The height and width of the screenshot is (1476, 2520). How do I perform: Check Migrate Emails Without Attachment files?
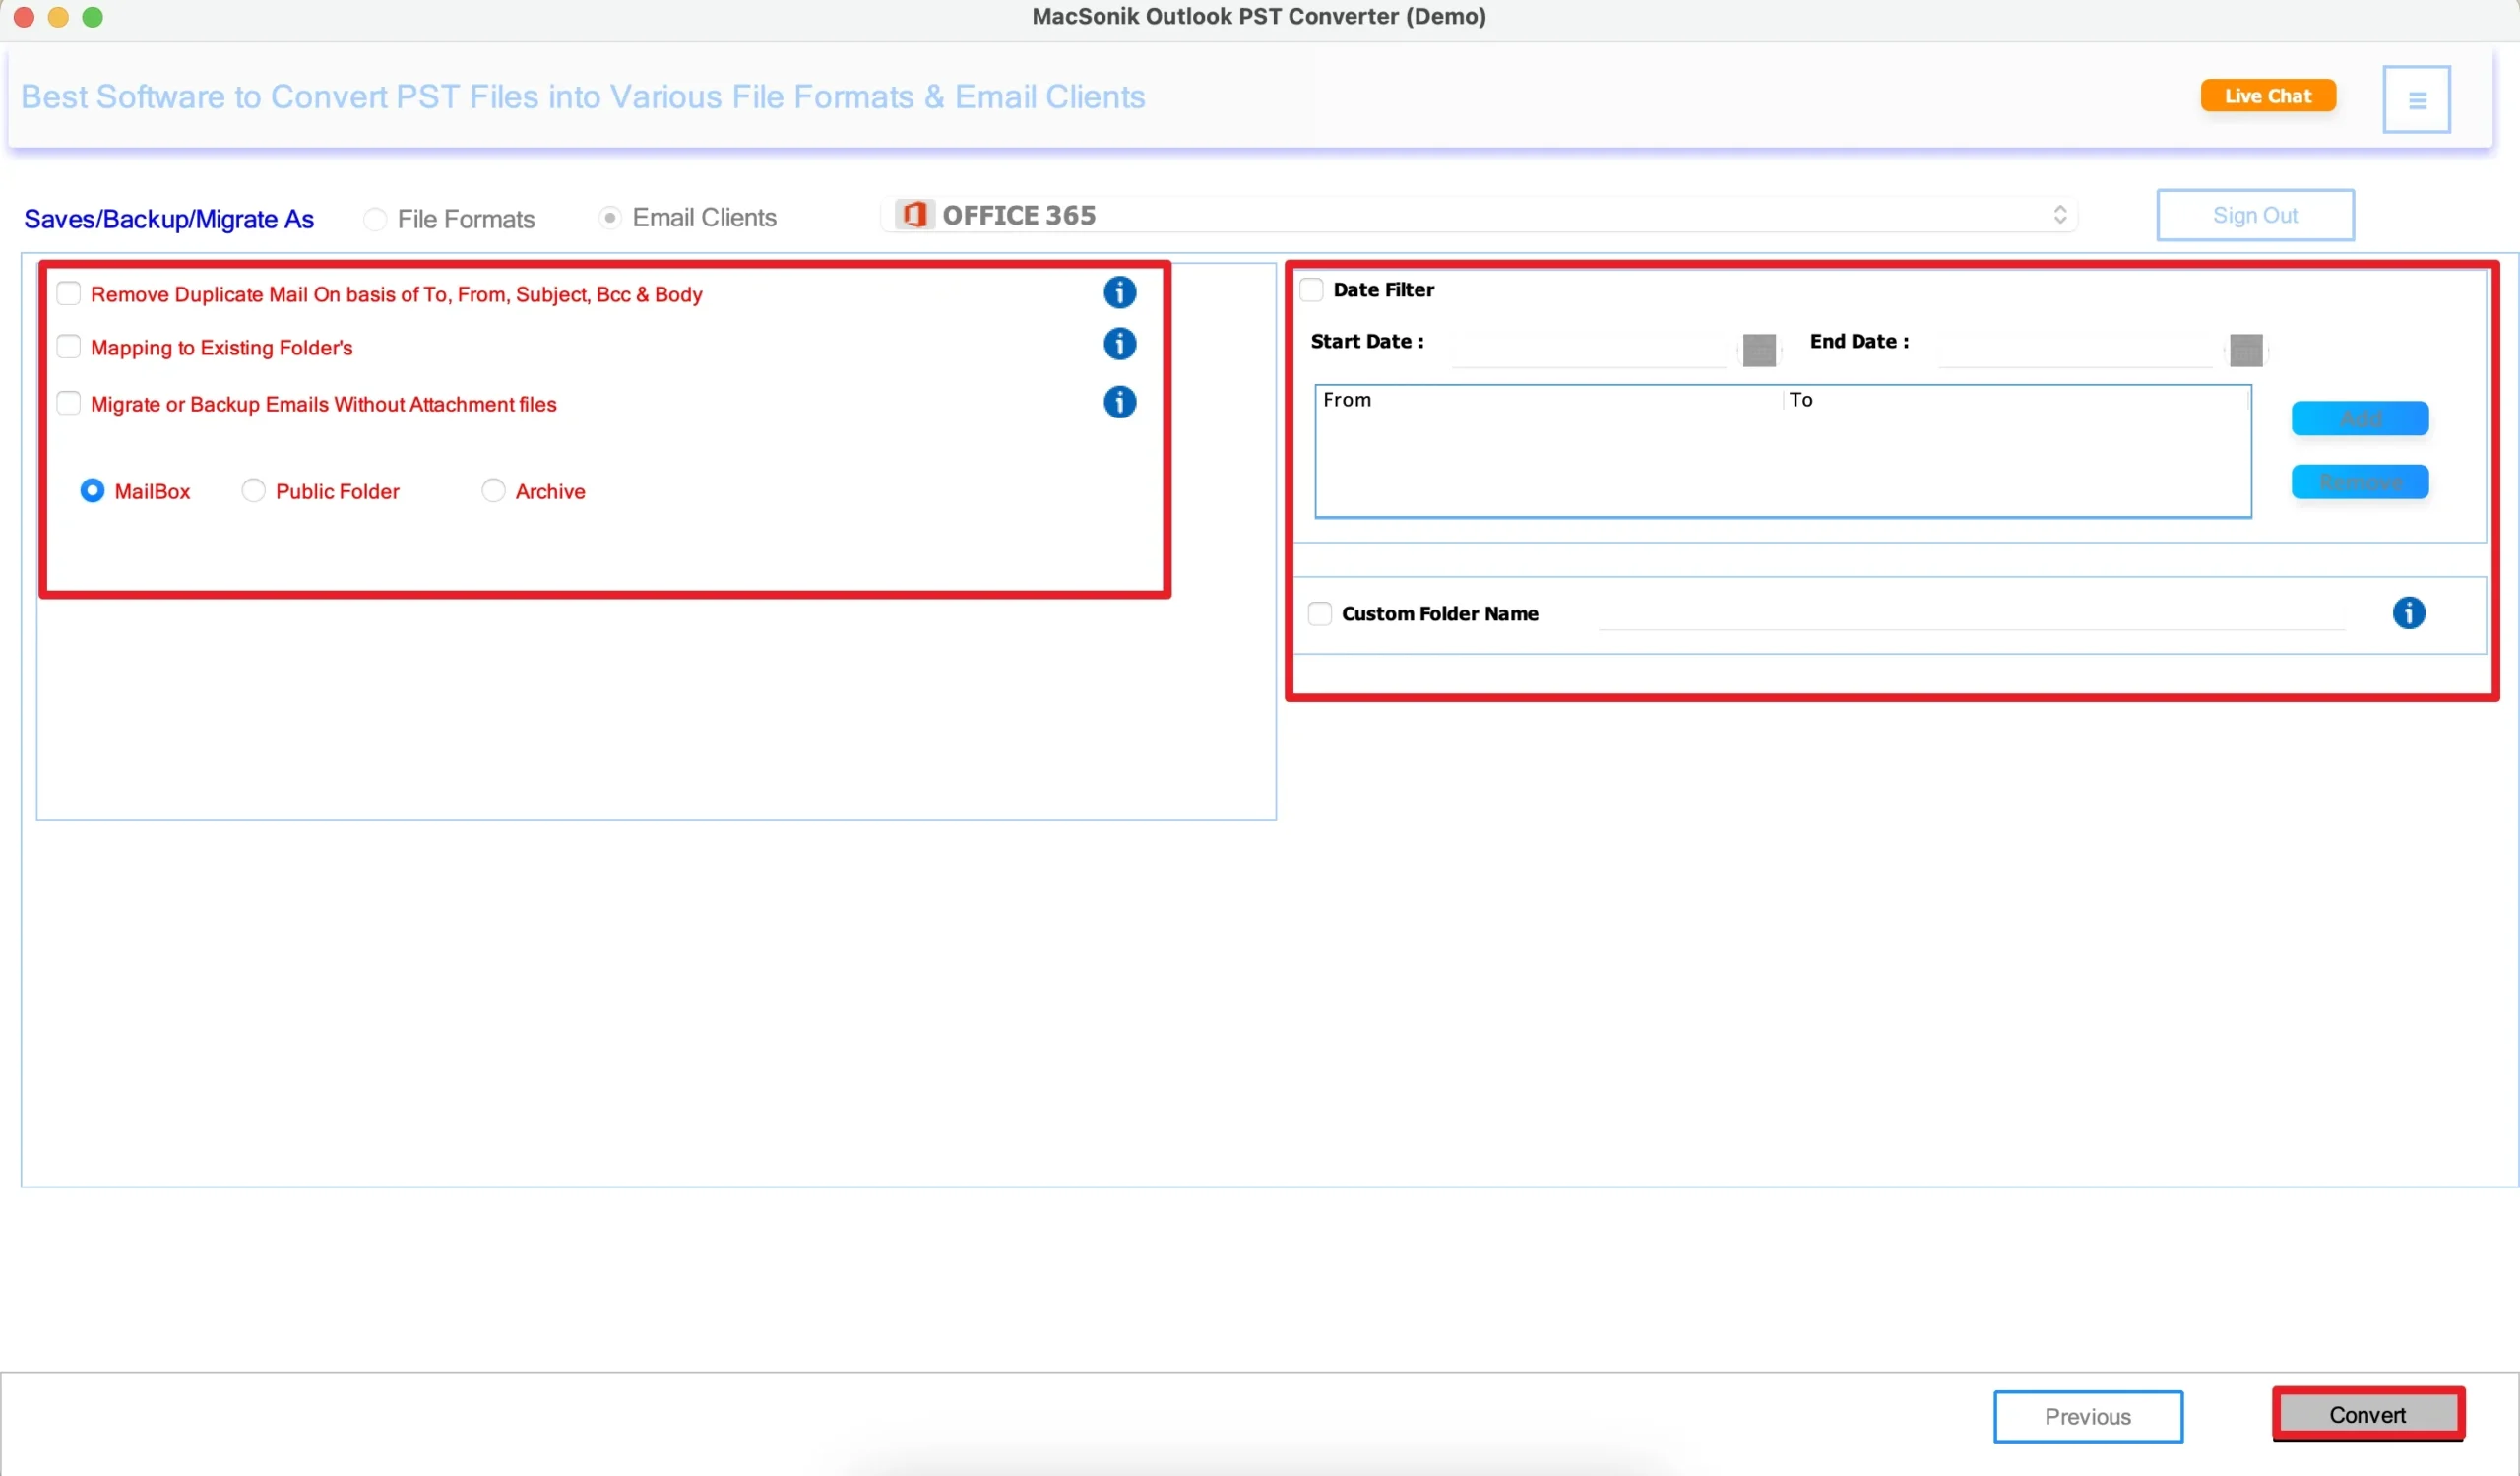click(x=68, y=403)
